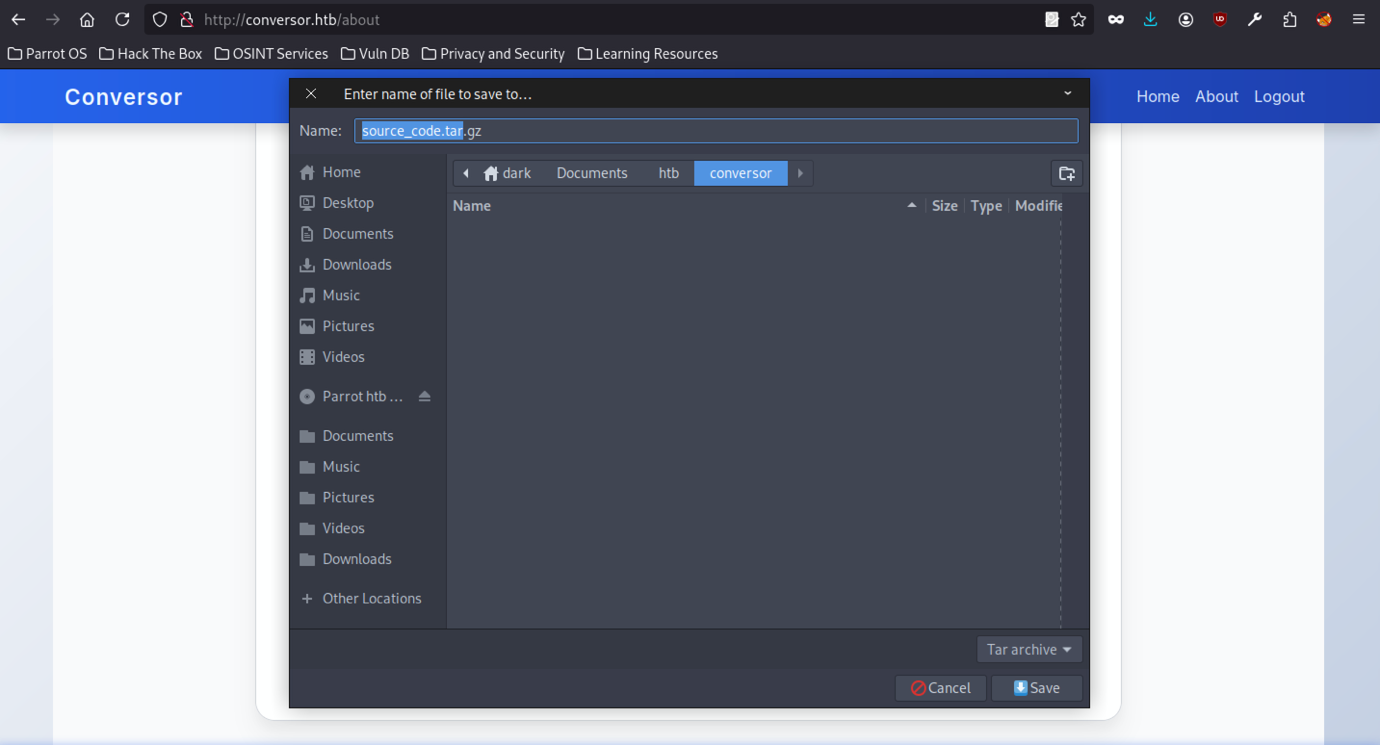
Task: Open the Firefox hamburger menu
Action: 1357,19
